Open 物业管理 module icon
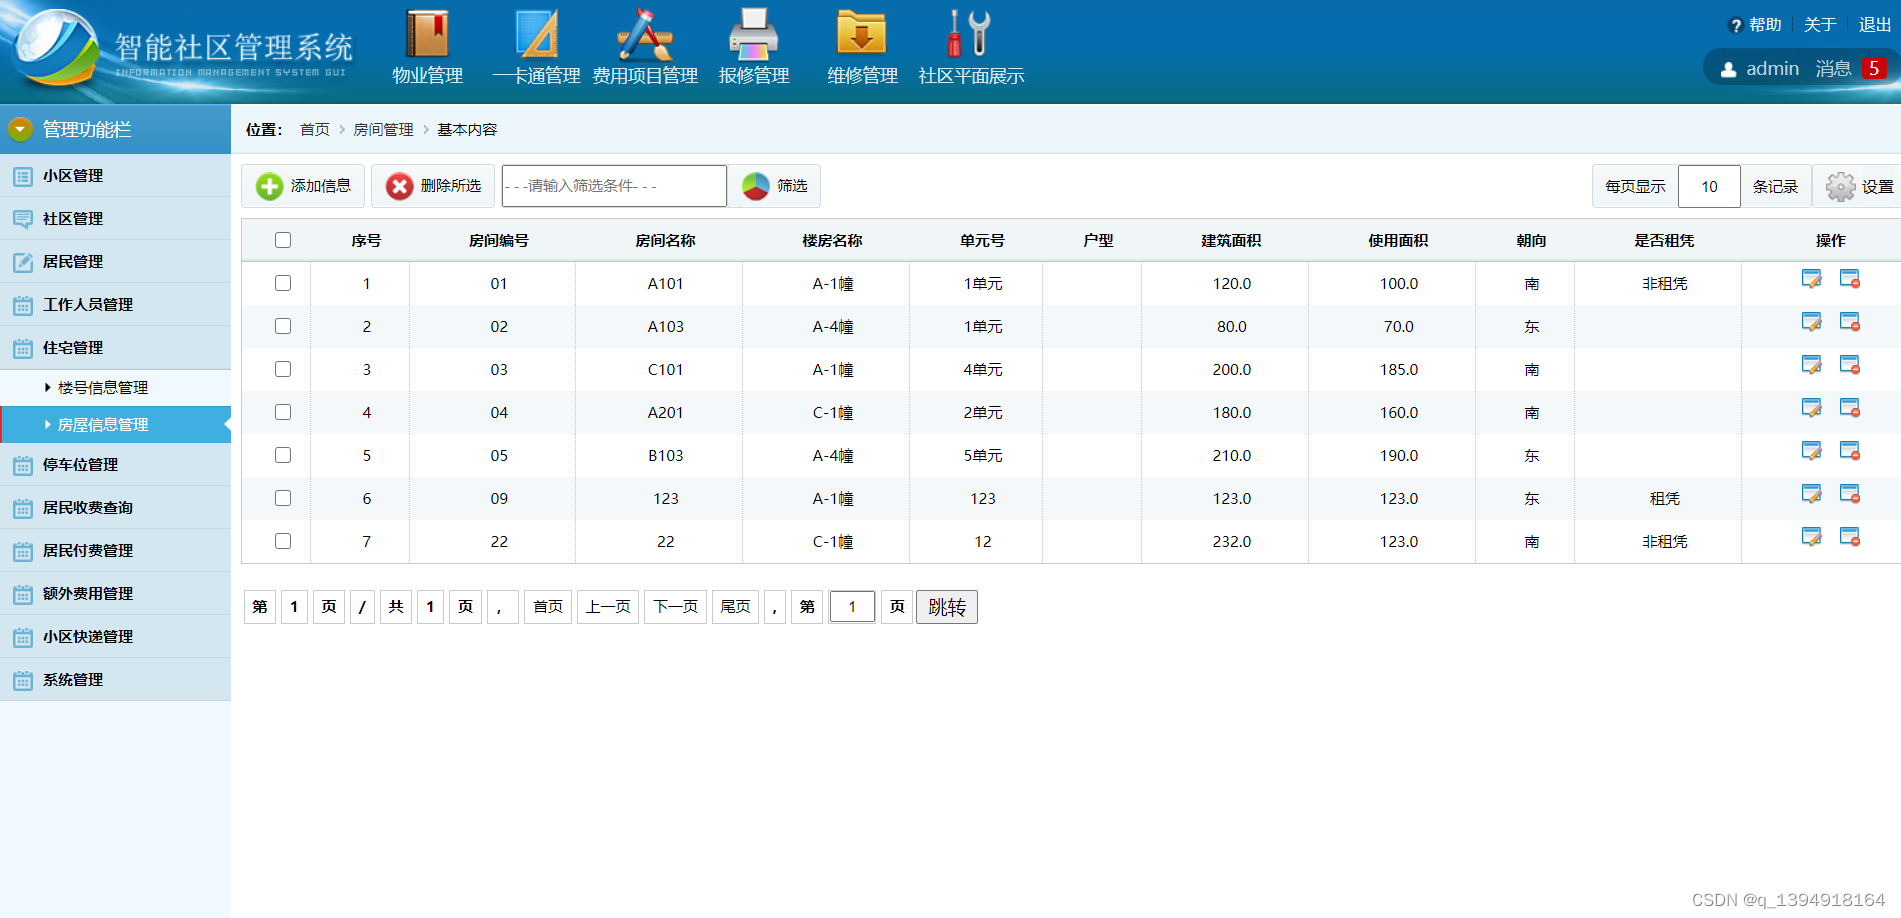Image resolution: width=1901 pixels, height=918 pixels. point(427,34)
